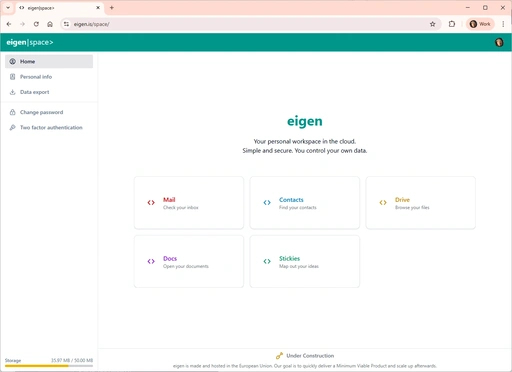
Task: Click the Change password lock icon
Action: [12, 112]
